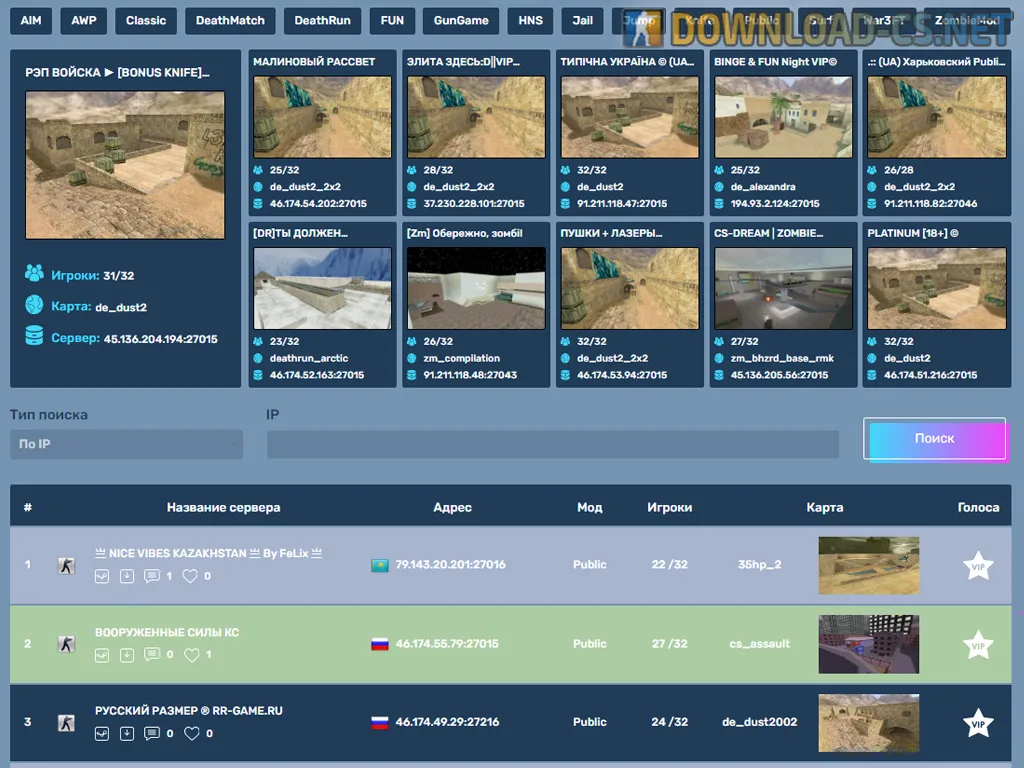Click the players icon next to Игроки: 31/32

[34, 274]
